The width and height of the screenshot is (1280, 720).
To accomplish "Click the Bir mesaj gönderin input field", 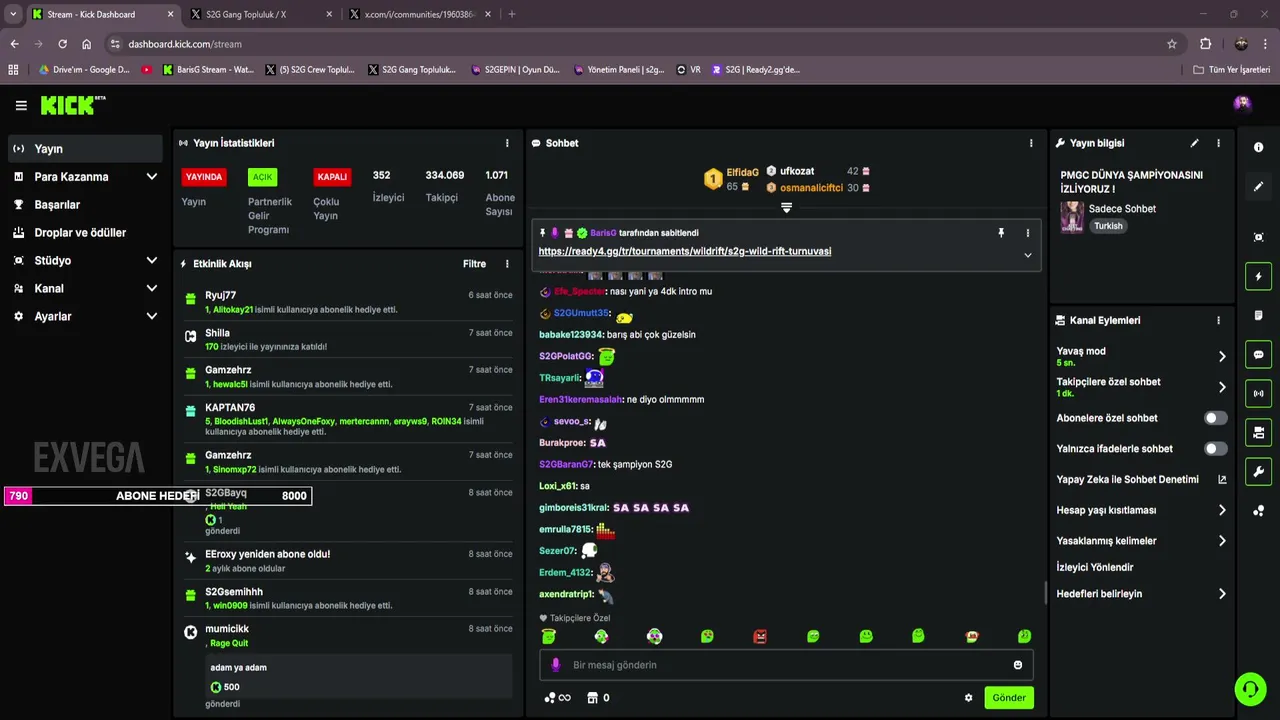I will tap(786, 665).
